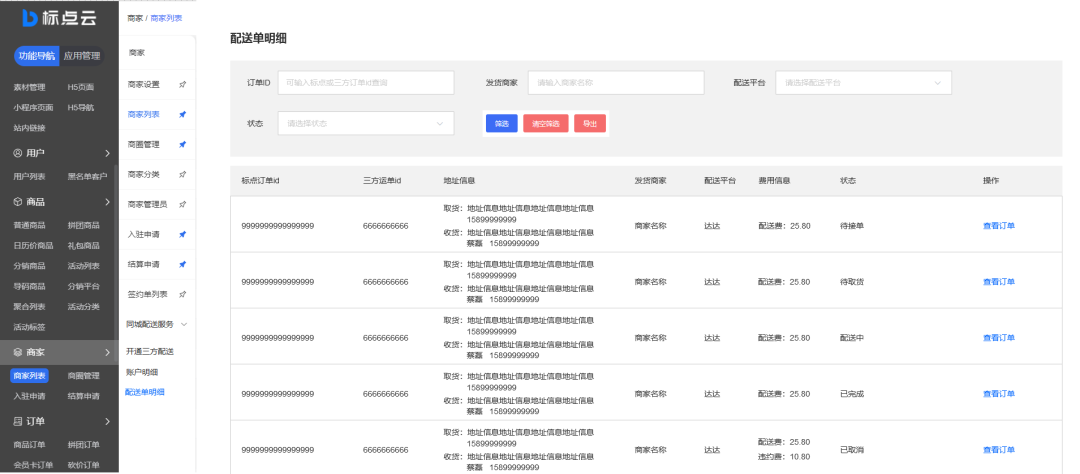
Task: Pin 签约单列表 item
Action: tap(183, 294)
